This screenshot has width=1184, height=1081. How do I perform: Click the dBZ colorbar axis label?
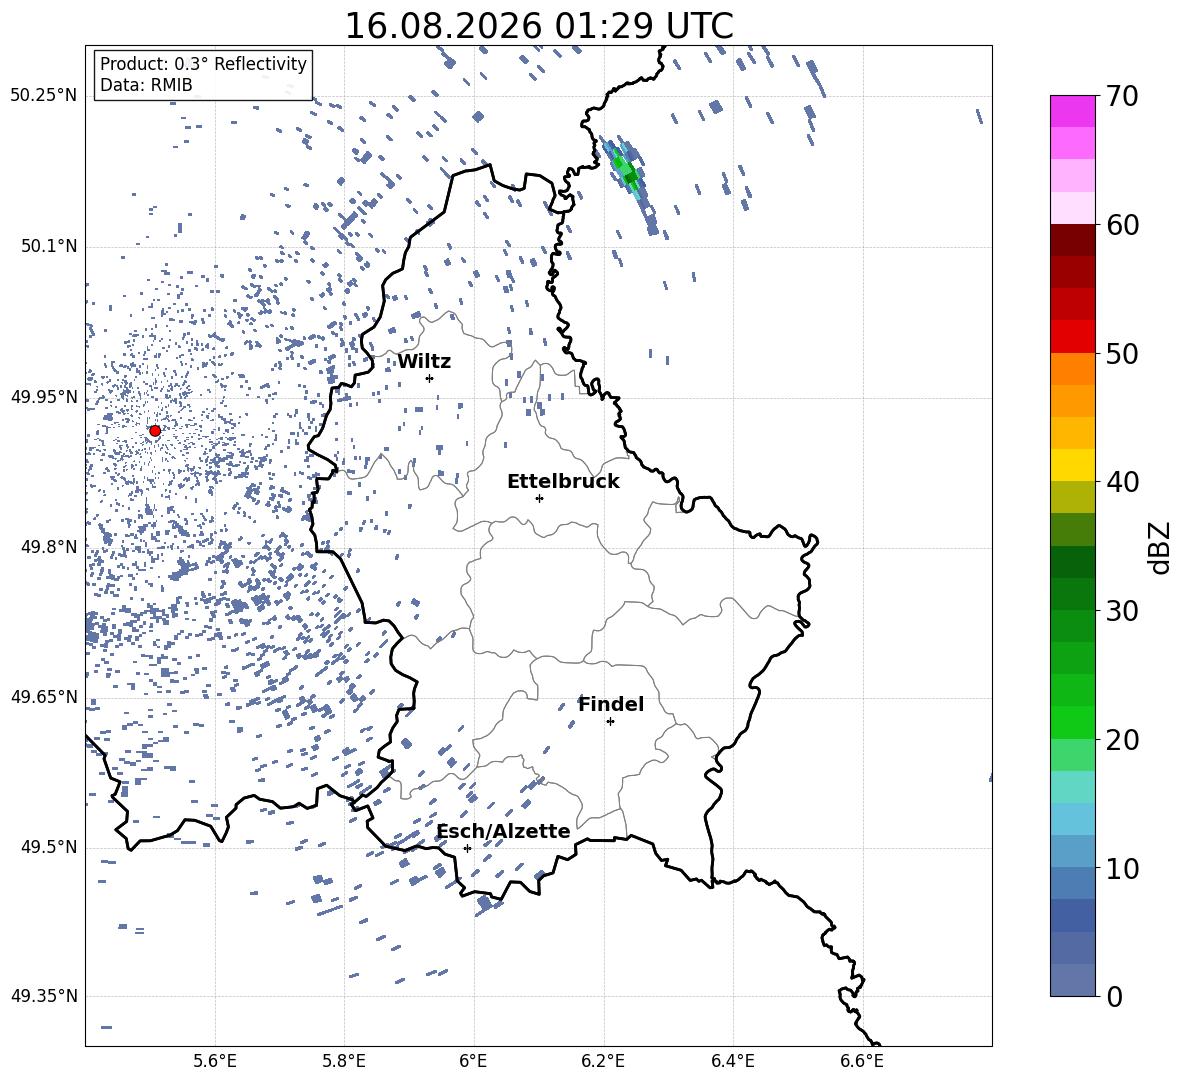point(1161,547)
